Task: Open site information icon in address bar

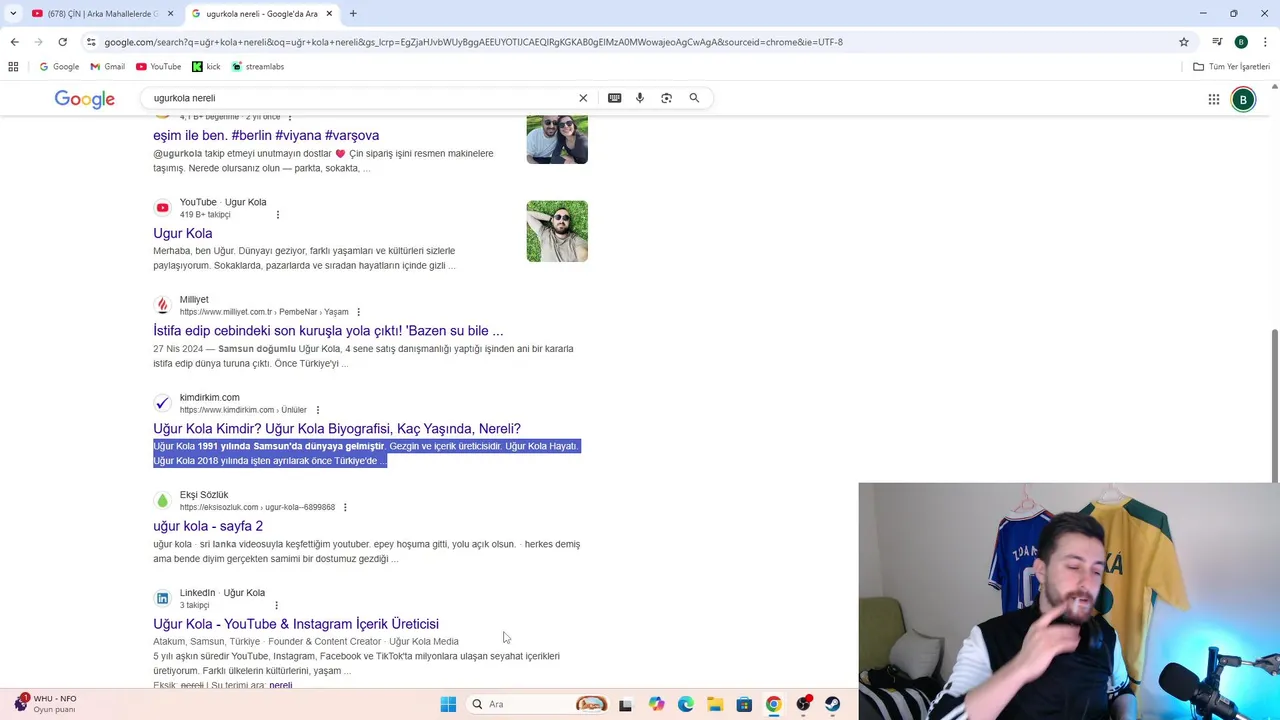Action: point(91,42)
